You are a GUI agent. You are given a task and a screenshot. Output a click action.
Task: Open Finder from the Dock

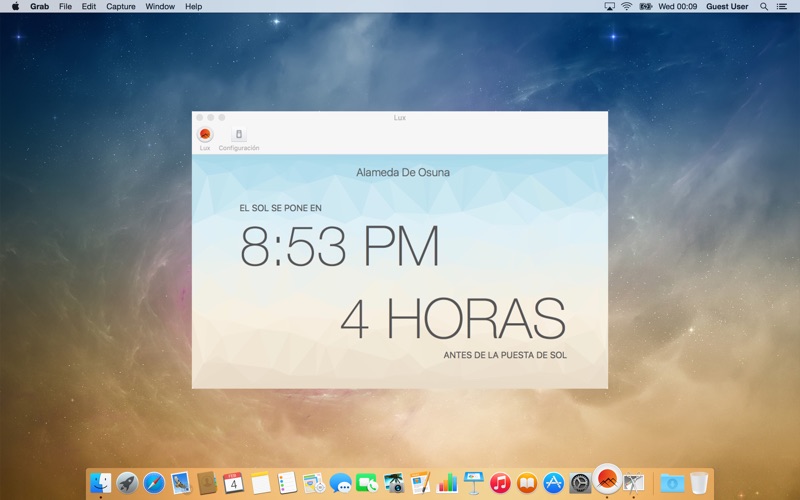pos(101,482)
